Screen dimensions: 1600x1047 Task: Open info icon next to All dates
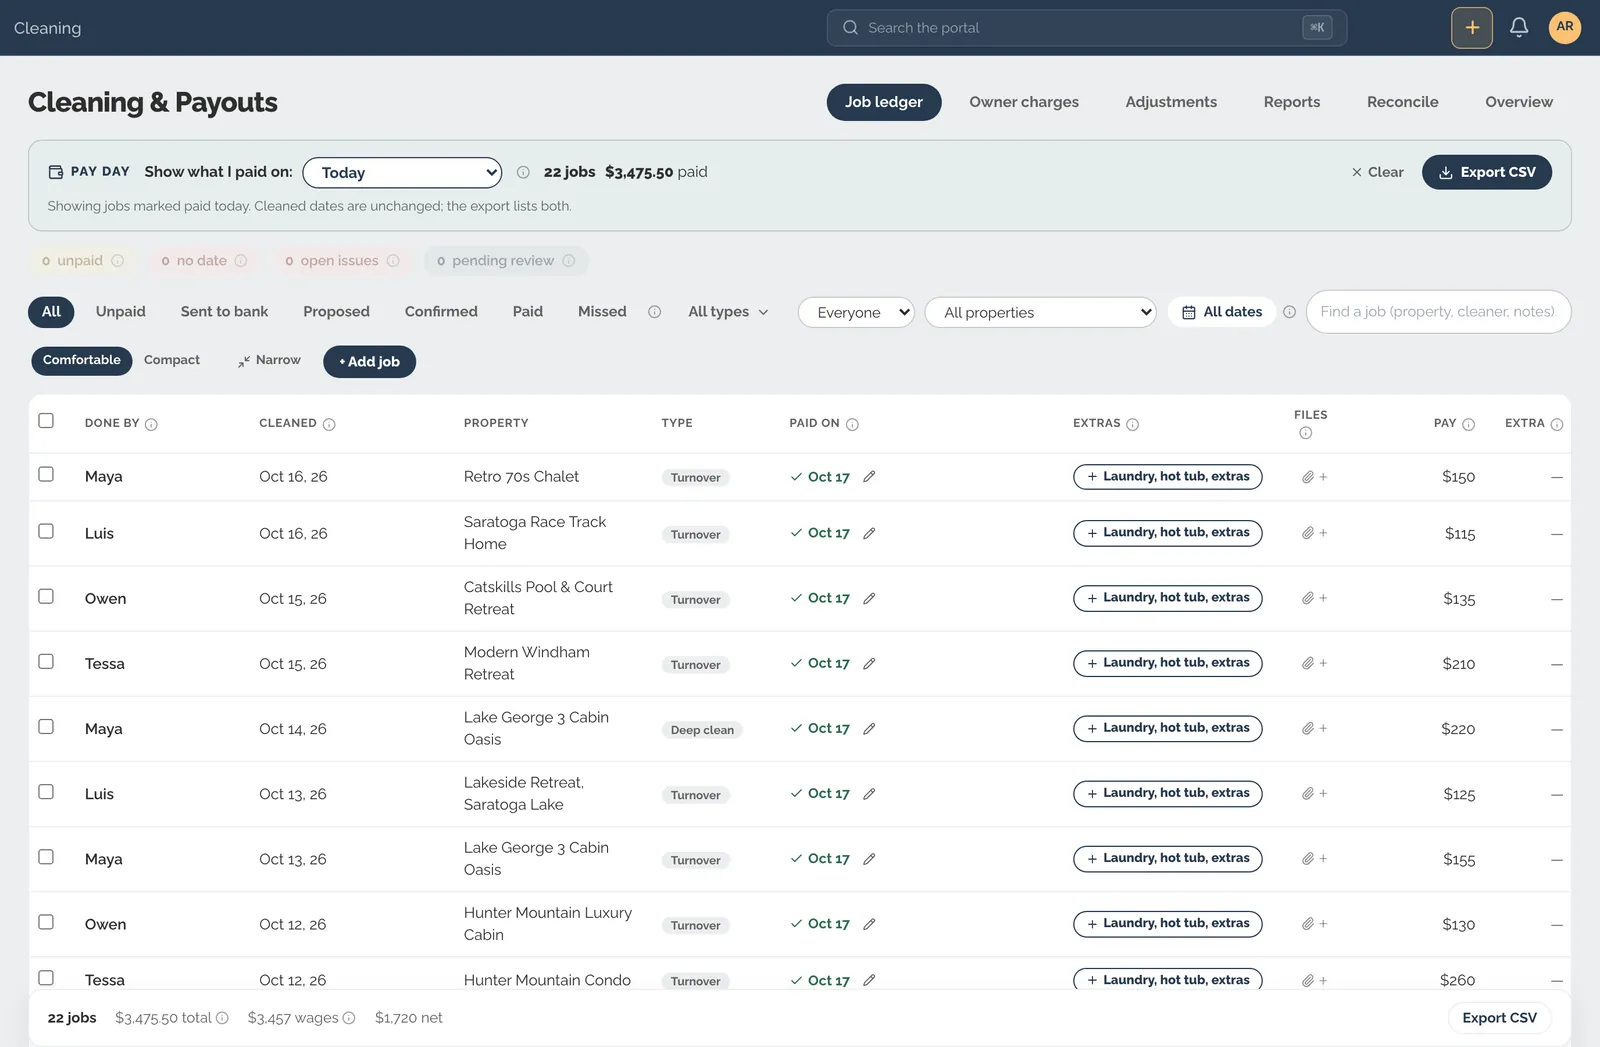pyautogui.click(x=1289, y=312)
